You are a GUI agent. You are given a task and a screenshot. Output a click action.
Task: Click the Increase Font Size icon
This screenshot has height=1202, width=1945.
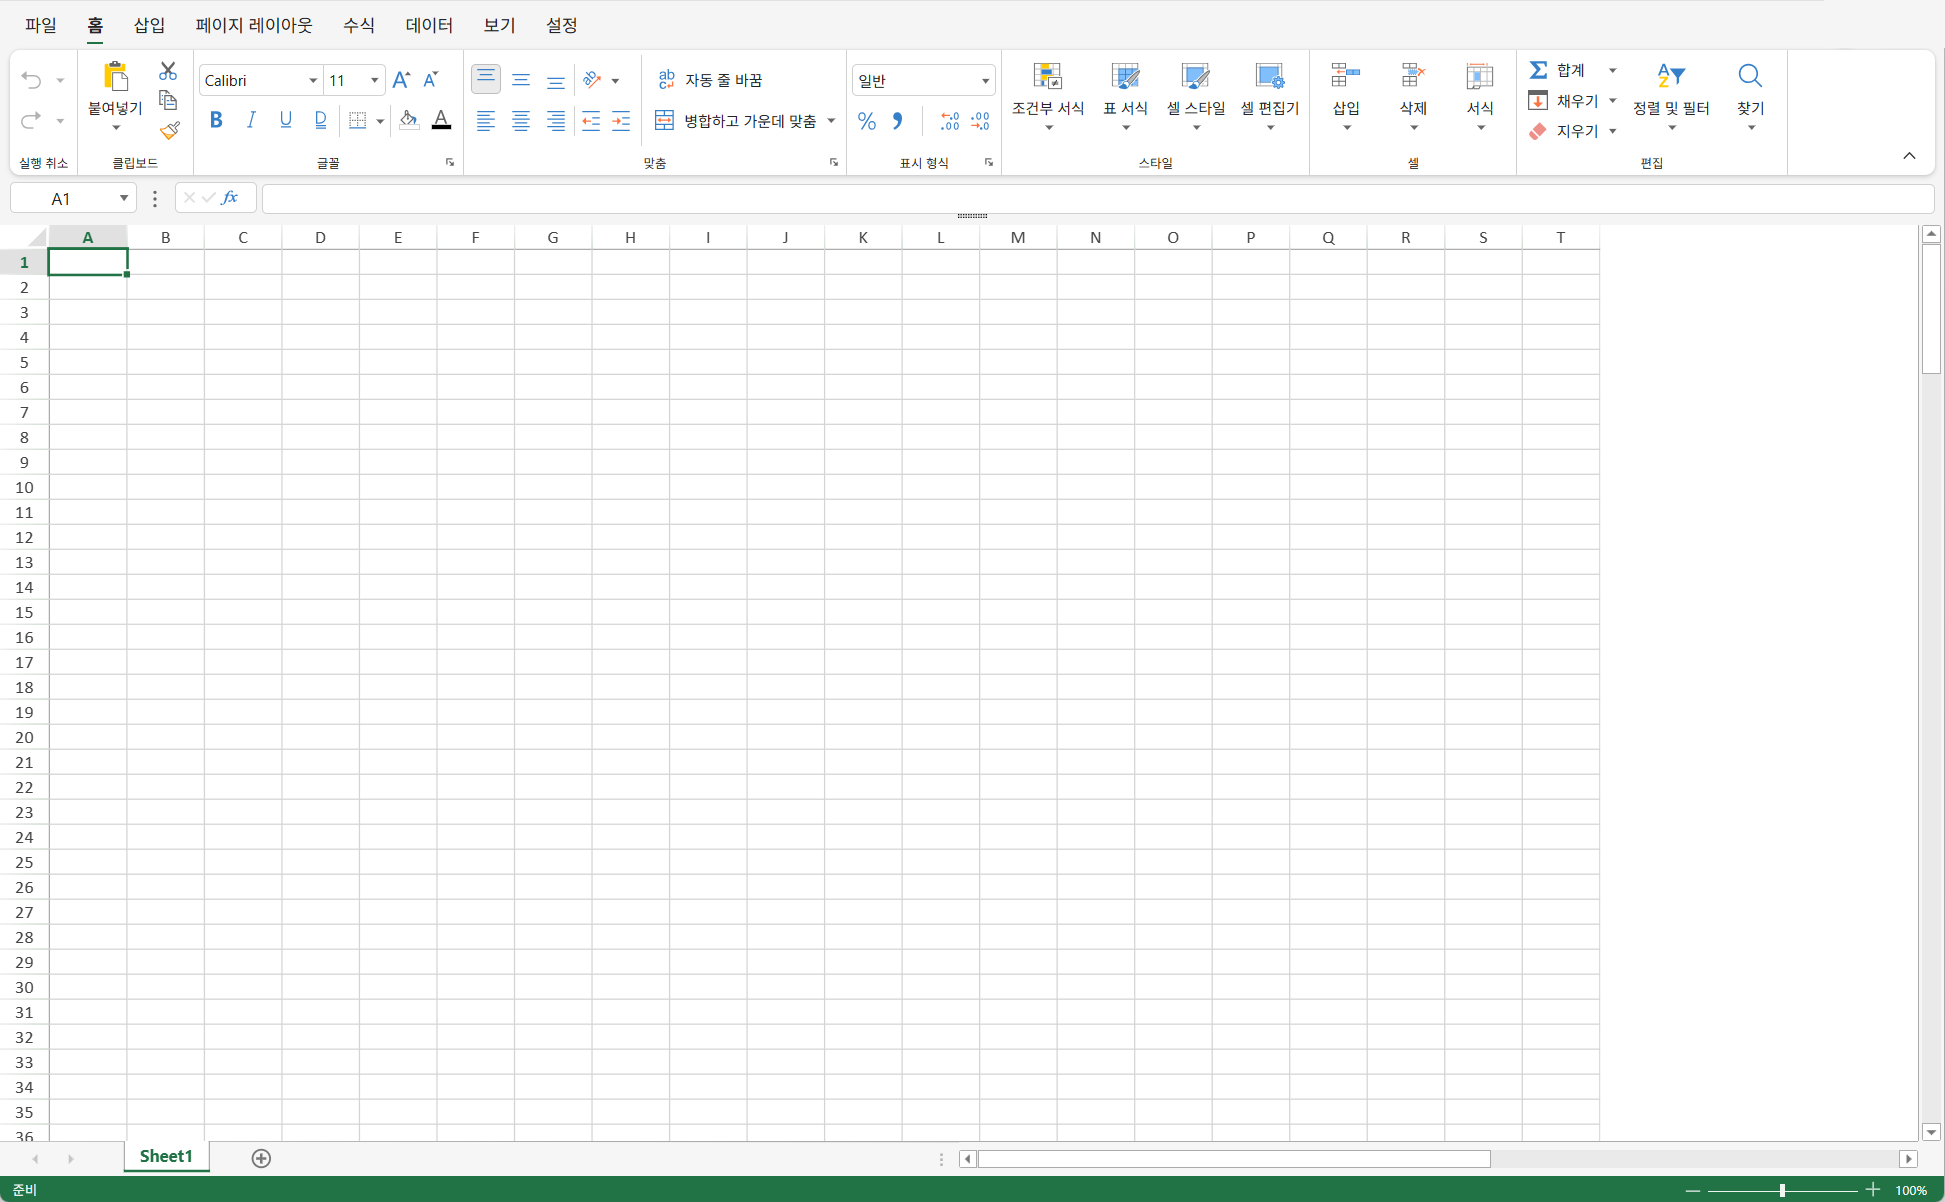tap(401, 80)
